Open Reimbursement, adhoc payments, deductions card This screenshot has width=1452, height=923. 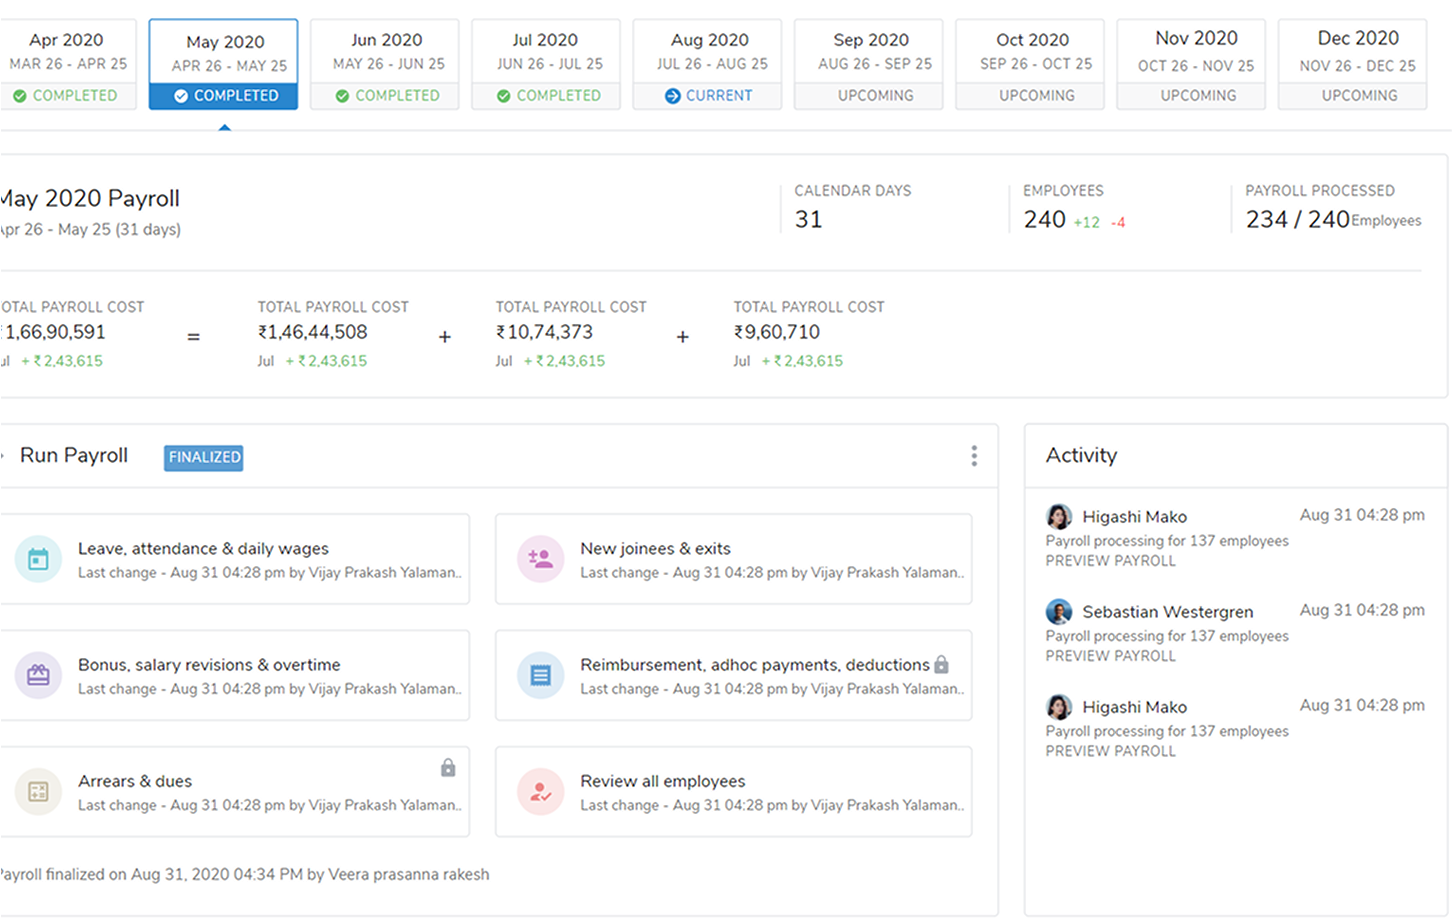pyautogui.click(x=734, y=675)
